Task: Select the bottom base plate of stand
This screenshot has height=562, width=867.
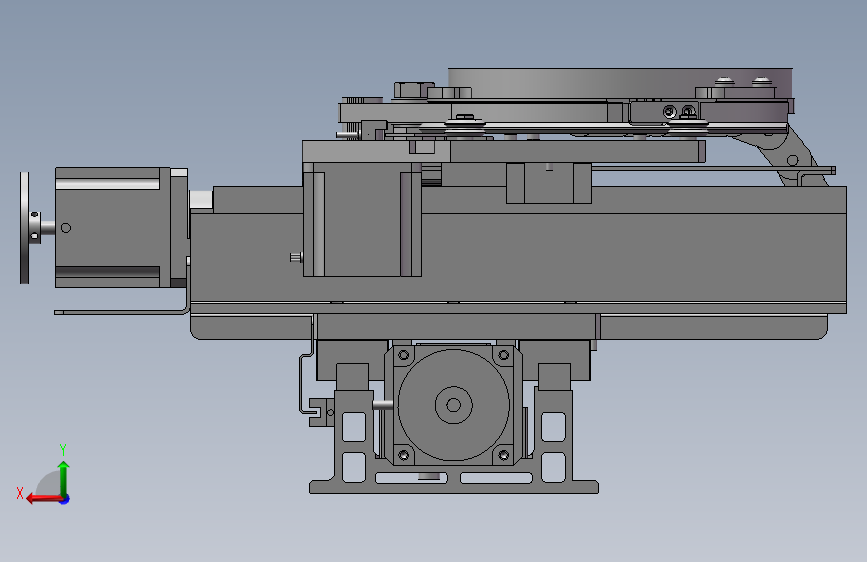Action: [454, 487]
